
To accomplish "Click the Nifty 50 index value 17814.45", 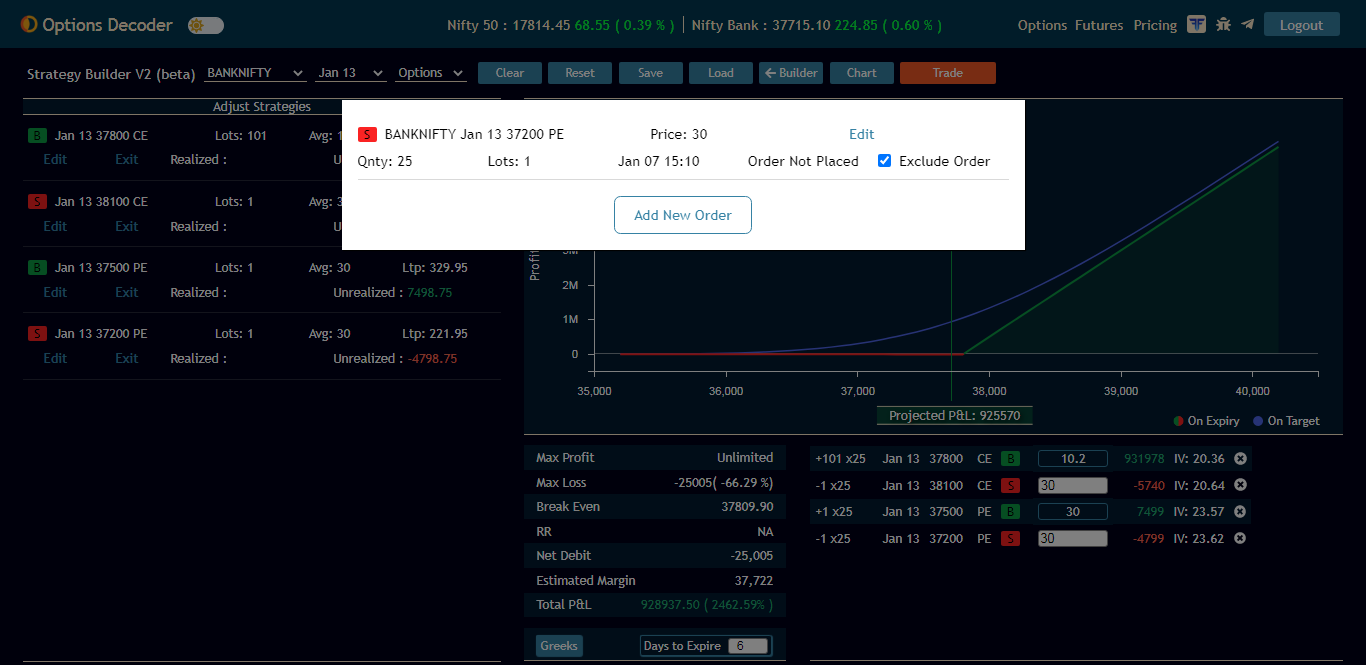I will pyautogui.click(x=539, y=25).
